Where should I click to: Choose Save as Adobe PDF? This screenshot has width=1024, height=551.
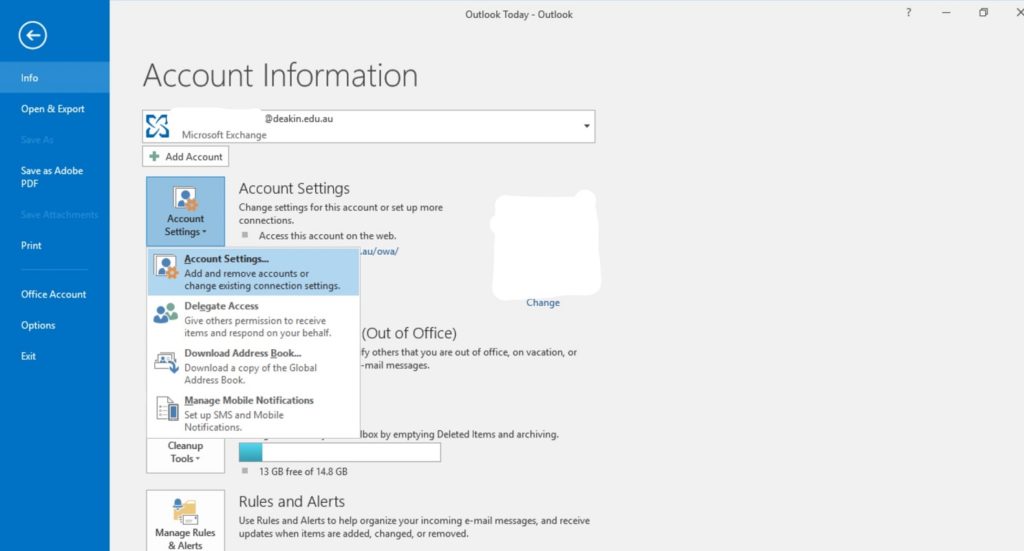pyautogui.click(x=52, y=177)
